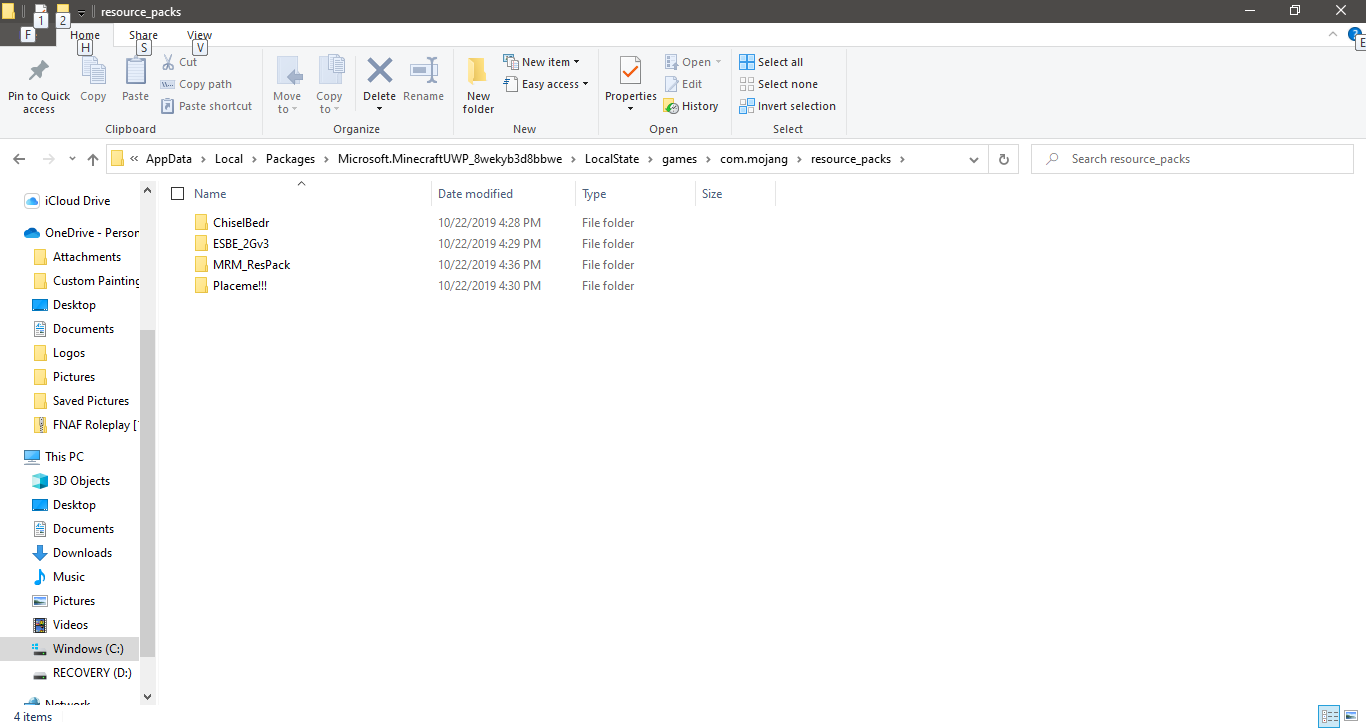Click Invert selection in the ribbon
The height and width of the screenshot is (728, 1366).
[x=787, y=106]
